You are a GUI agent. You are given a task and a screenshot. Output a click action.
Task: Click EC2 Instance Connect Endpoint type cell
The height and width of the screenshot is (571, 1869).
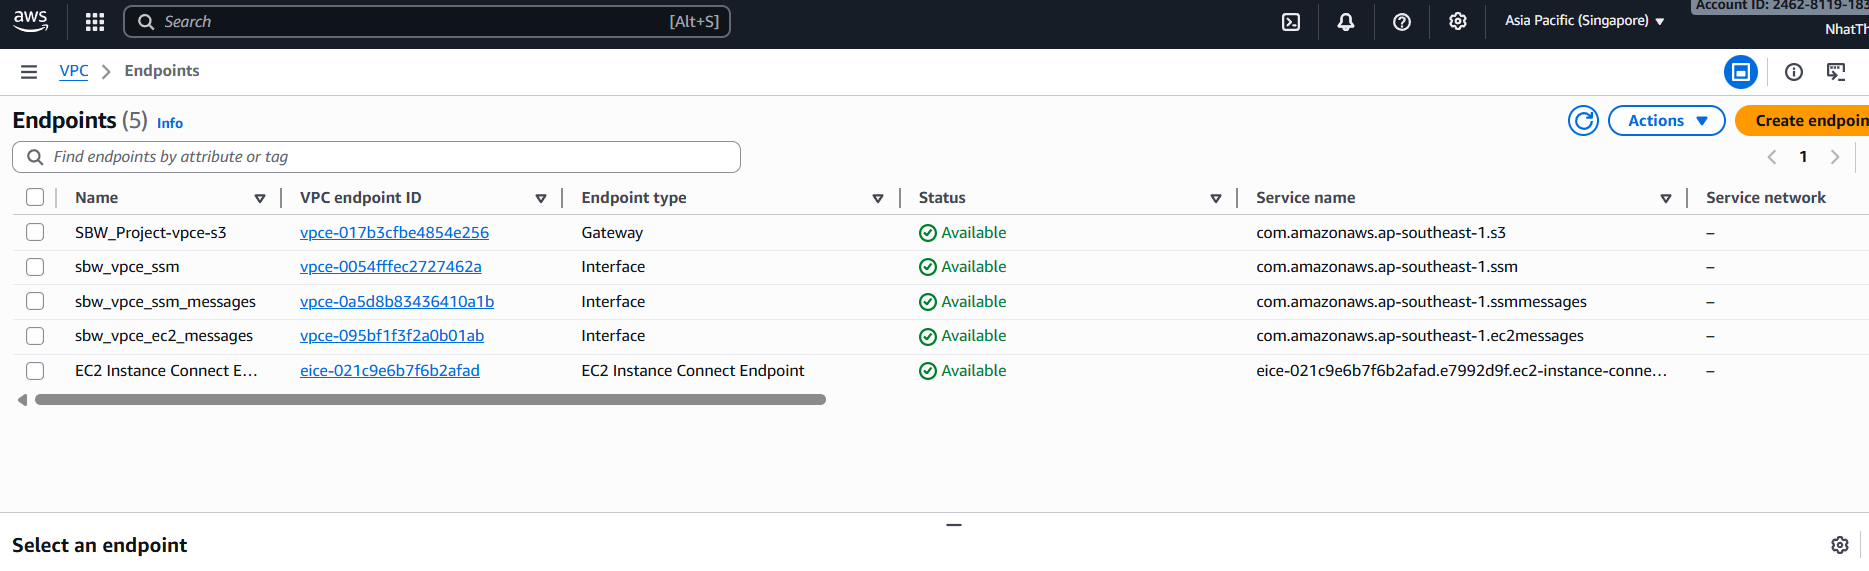point(693,371)
